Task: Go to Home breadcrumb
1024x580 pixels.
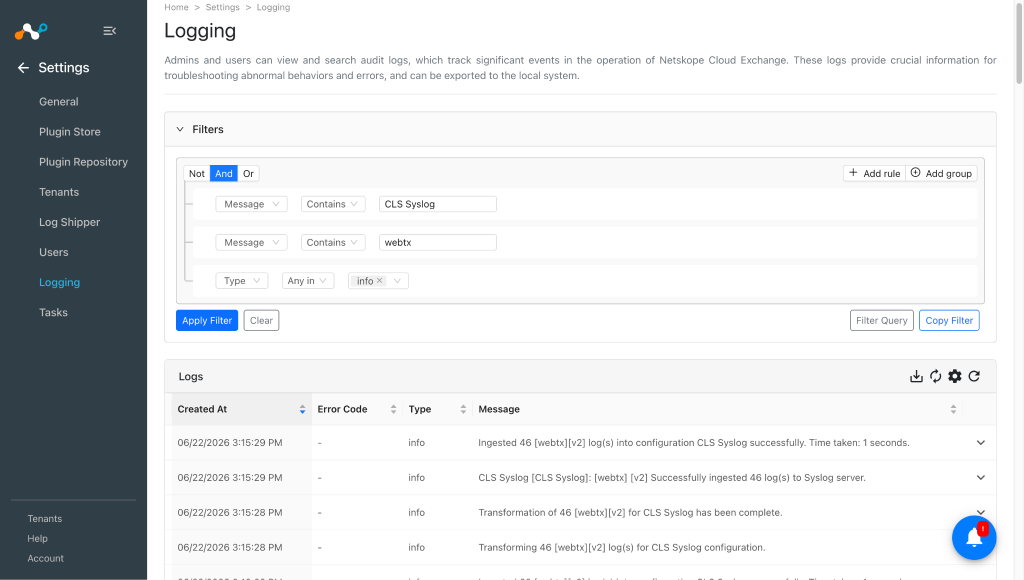Action: [x=176, y=7]
